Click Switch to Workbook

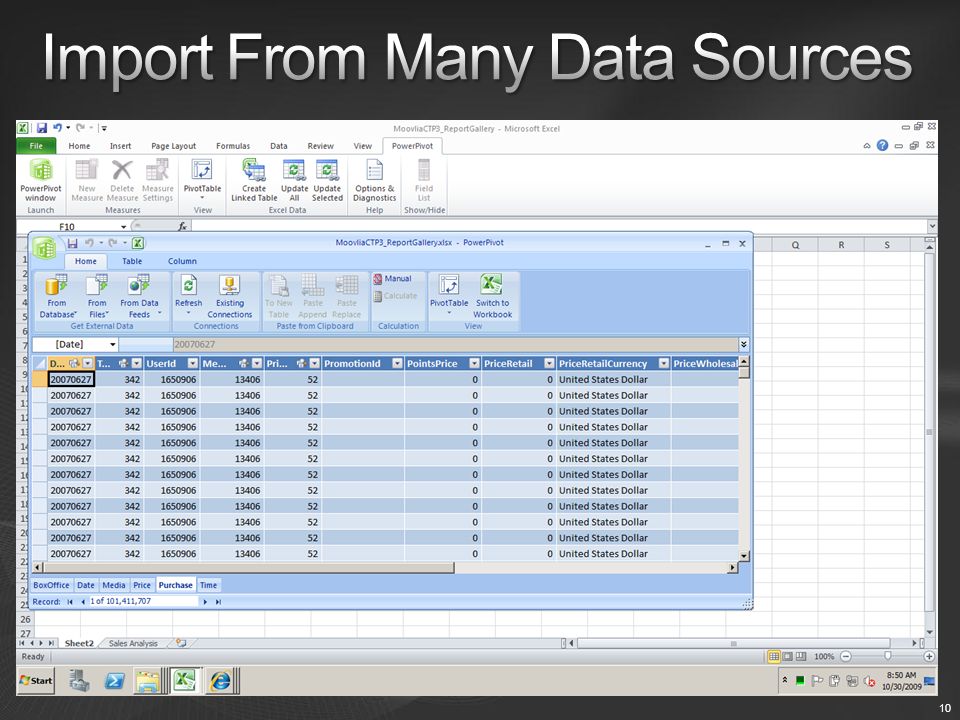point(492,297)
